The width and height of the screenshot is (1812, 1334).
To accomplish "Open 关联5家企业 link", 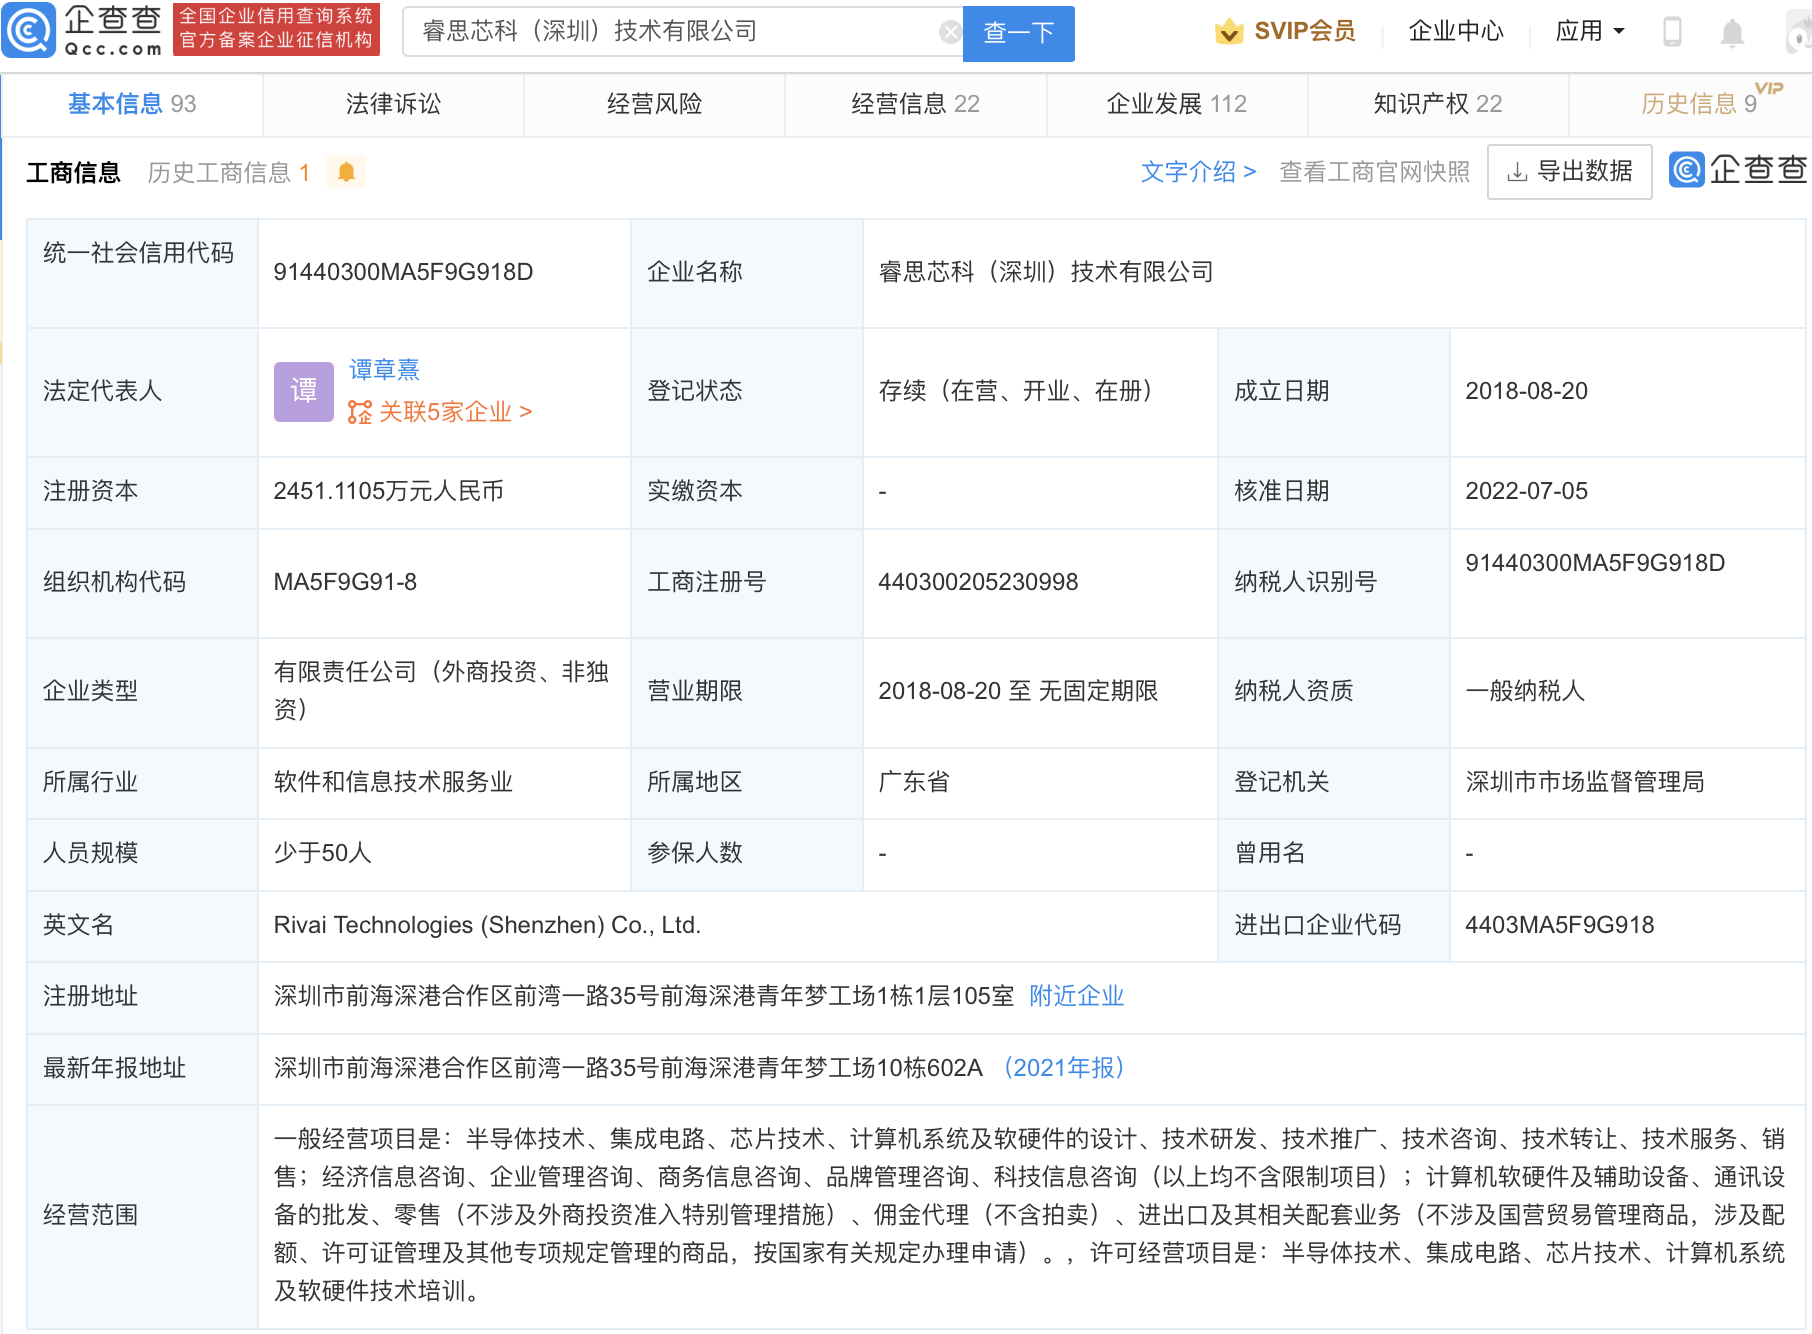I will click(454, 412).
